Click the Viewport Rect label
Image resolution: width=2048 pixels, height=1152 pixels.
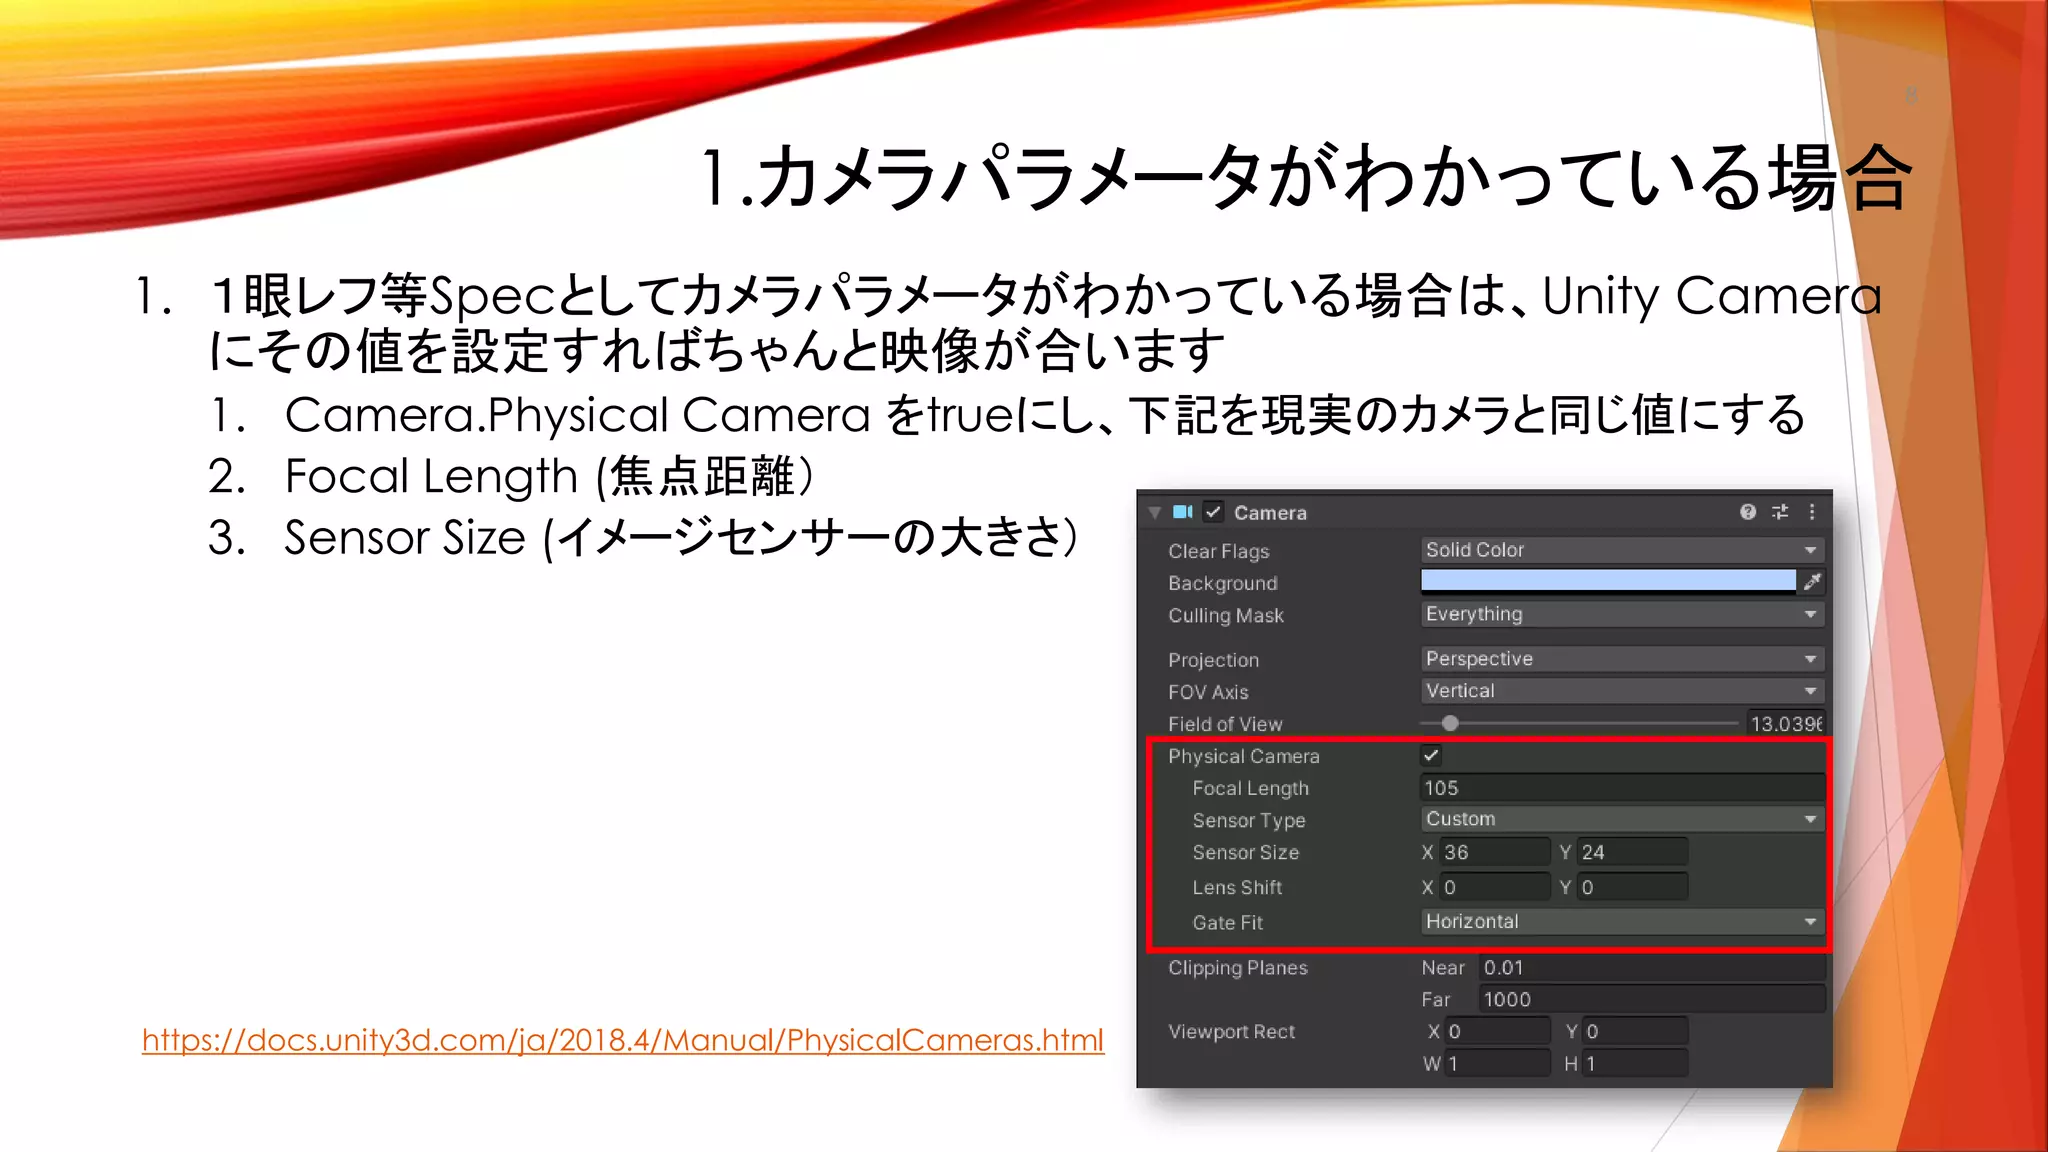(x=1231, y=1032)
